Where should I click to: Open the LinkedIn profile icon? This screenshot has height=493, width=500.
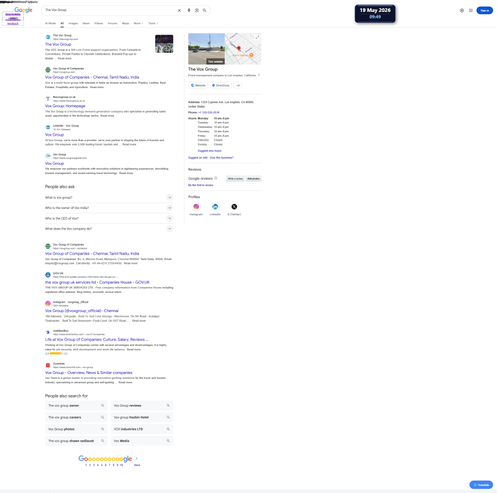215,207
